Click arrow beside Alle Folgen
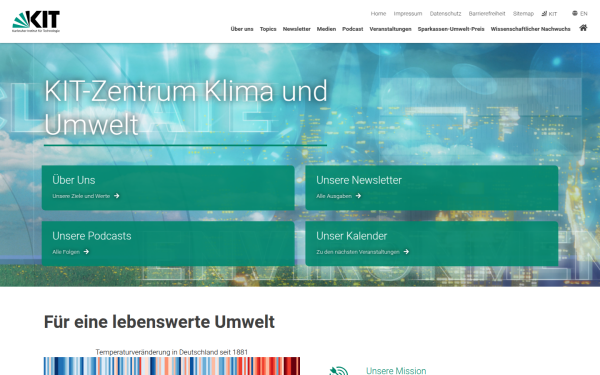The height and width of the screenshot is (375, 600). coord(86,251)
